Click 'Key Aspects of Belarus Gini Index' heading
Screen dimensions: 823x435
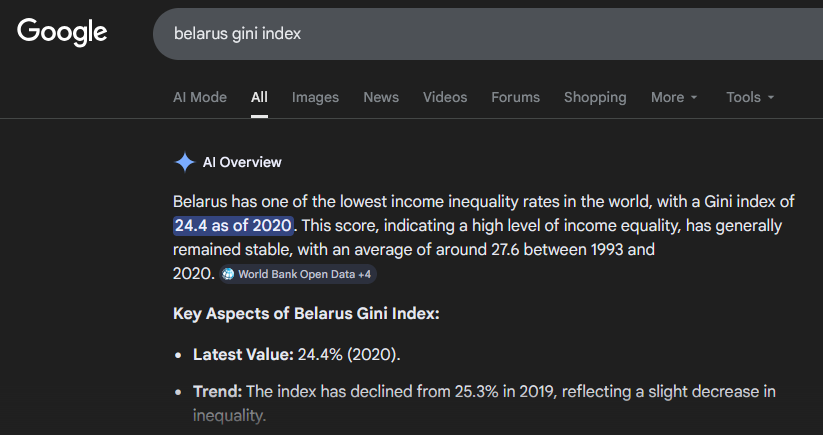[306, 314]
